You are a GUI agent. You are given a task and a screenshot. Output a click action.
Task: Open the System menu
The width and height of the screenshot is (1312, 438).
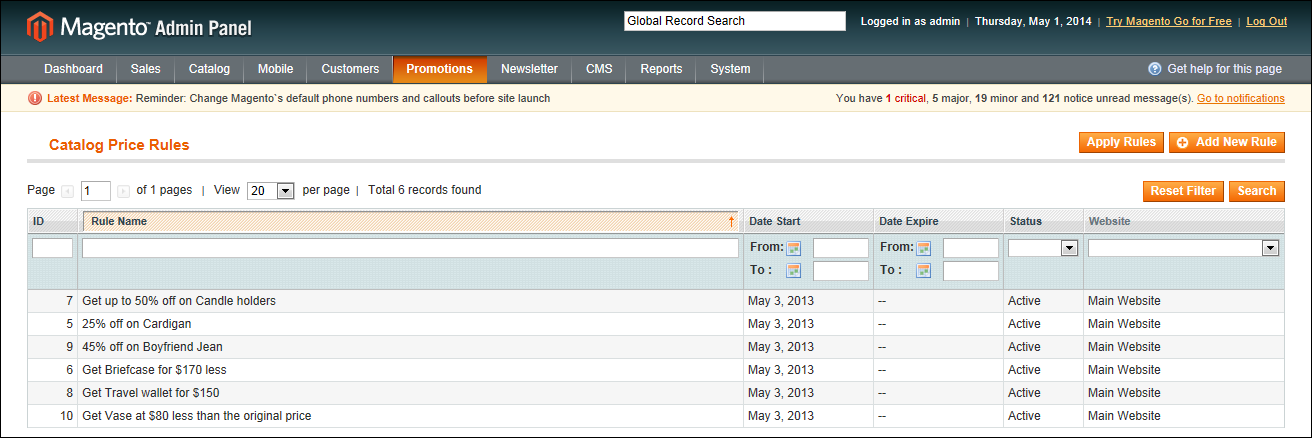(x=730, y=69)
